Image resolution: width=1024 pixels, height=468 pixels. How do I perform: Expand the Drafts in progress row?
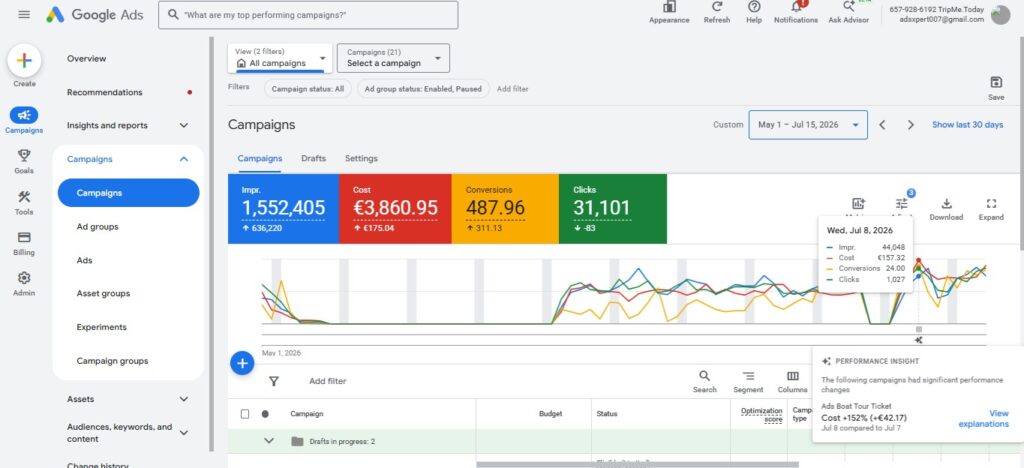pyautogui.click(x=268, y=441)
